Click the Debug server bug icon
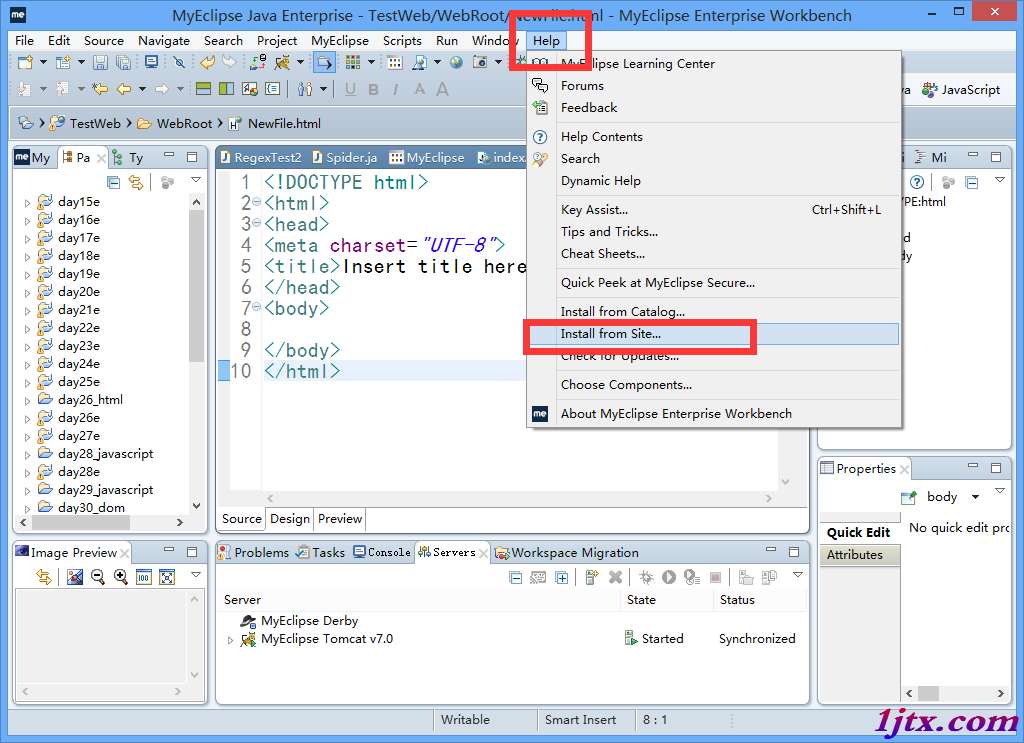 (647, 577)
